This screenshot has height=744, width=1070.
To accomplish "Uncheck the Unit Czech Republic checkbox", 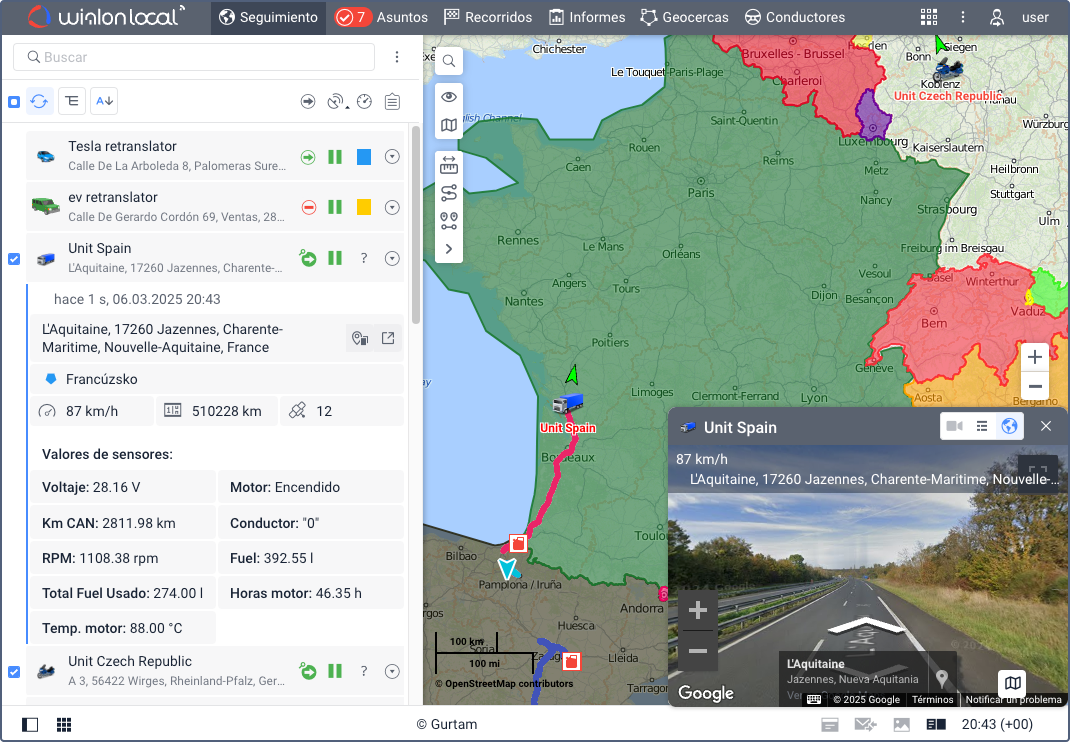I will point(14,672).
